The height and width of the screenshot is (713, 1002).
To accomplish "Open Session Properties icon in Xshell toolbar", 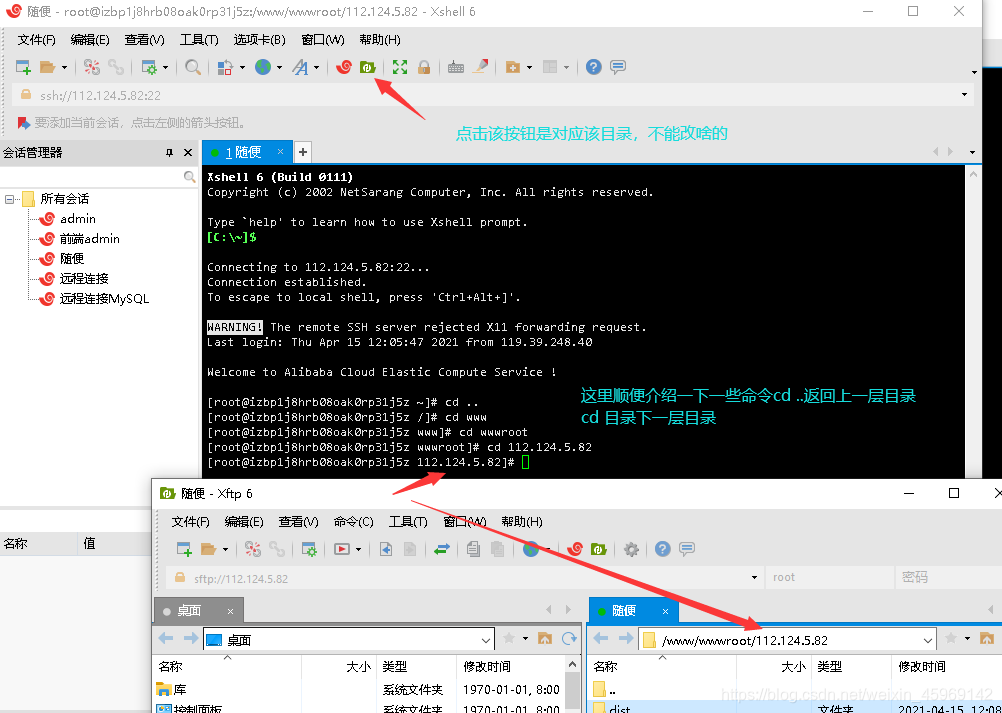I will click(x=149, y=67).
